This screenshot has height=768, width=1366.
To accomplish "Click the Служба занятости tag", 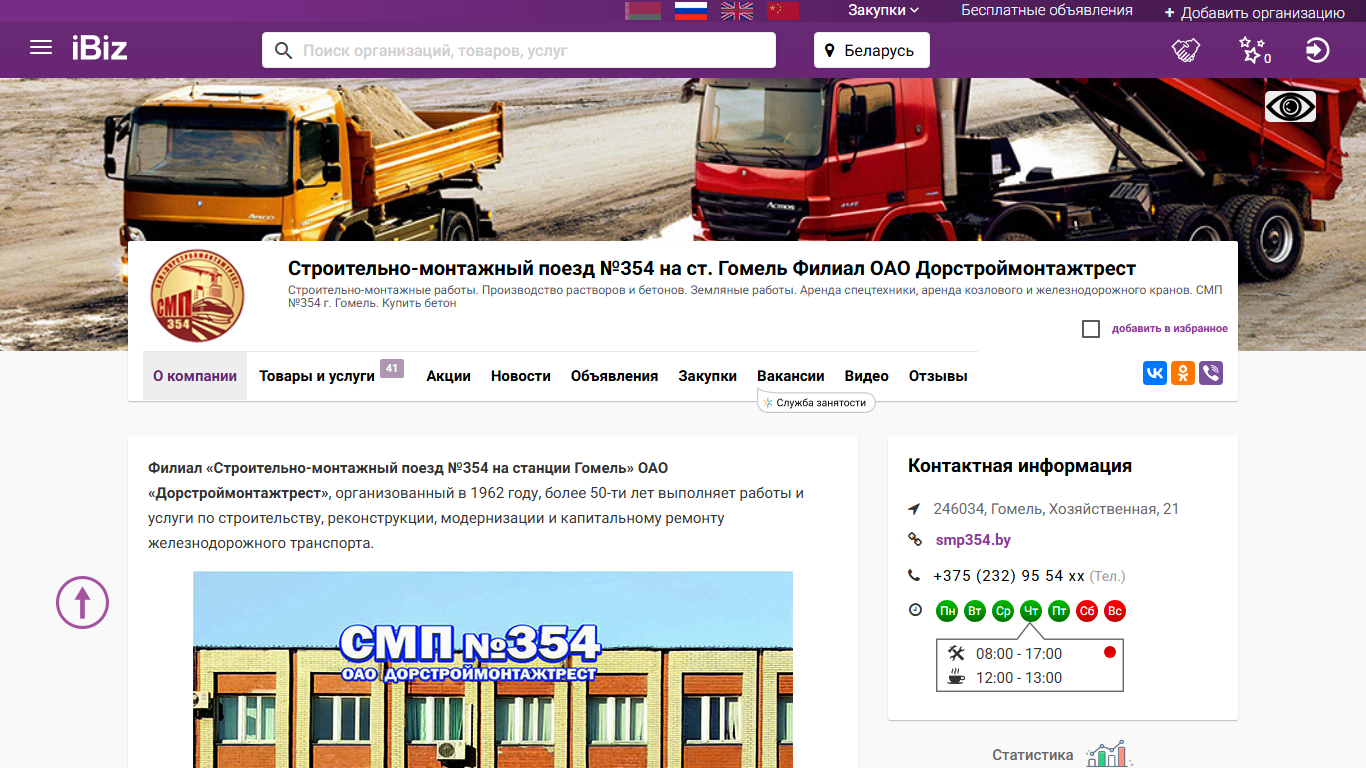I will click(x=816, y=403).
